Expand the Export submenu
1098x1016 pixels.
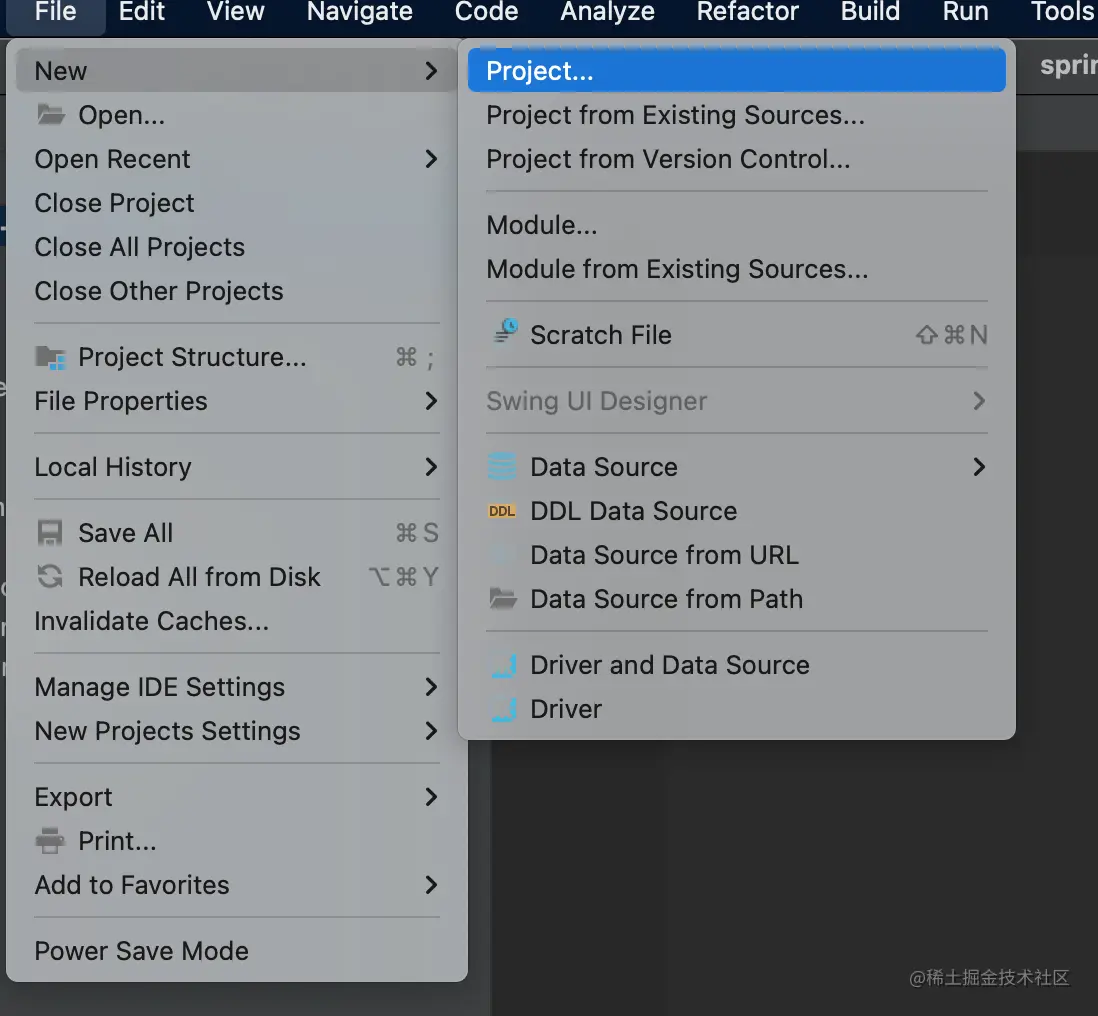coord(431,797)
